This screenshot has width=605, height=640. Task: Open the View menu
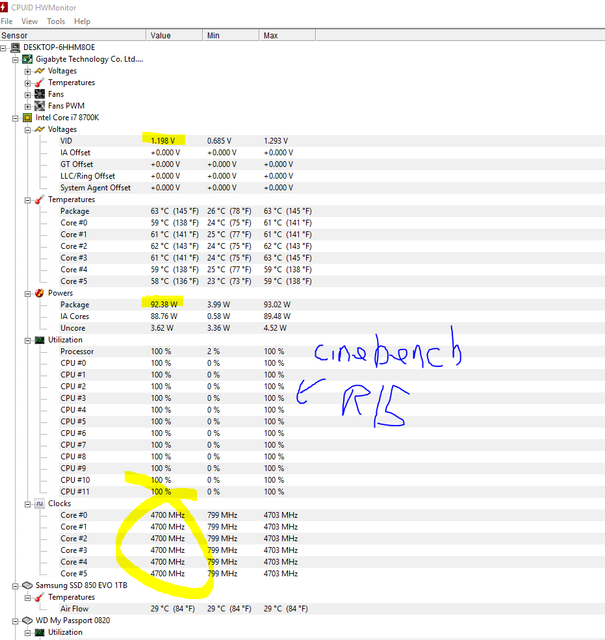click(x=29, y=21)
